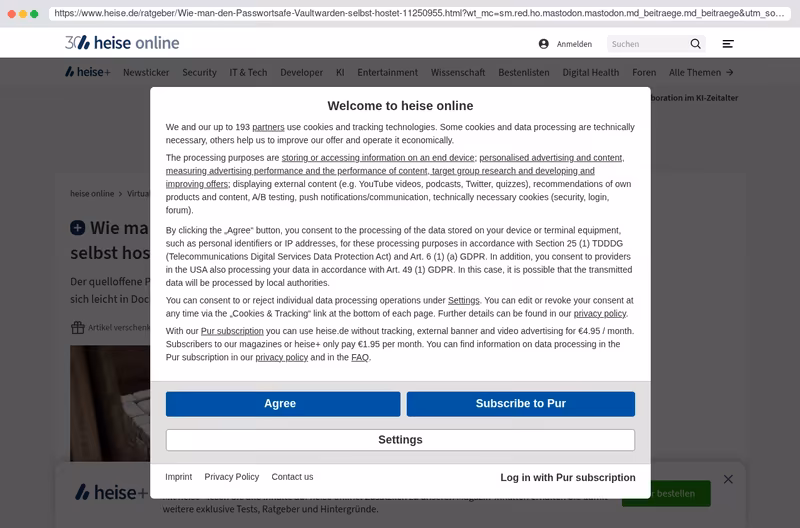Click privacy policy link after 'found in our'
Image resolution: width=800 pixels, height=528 pixels.
pos(600,314)
